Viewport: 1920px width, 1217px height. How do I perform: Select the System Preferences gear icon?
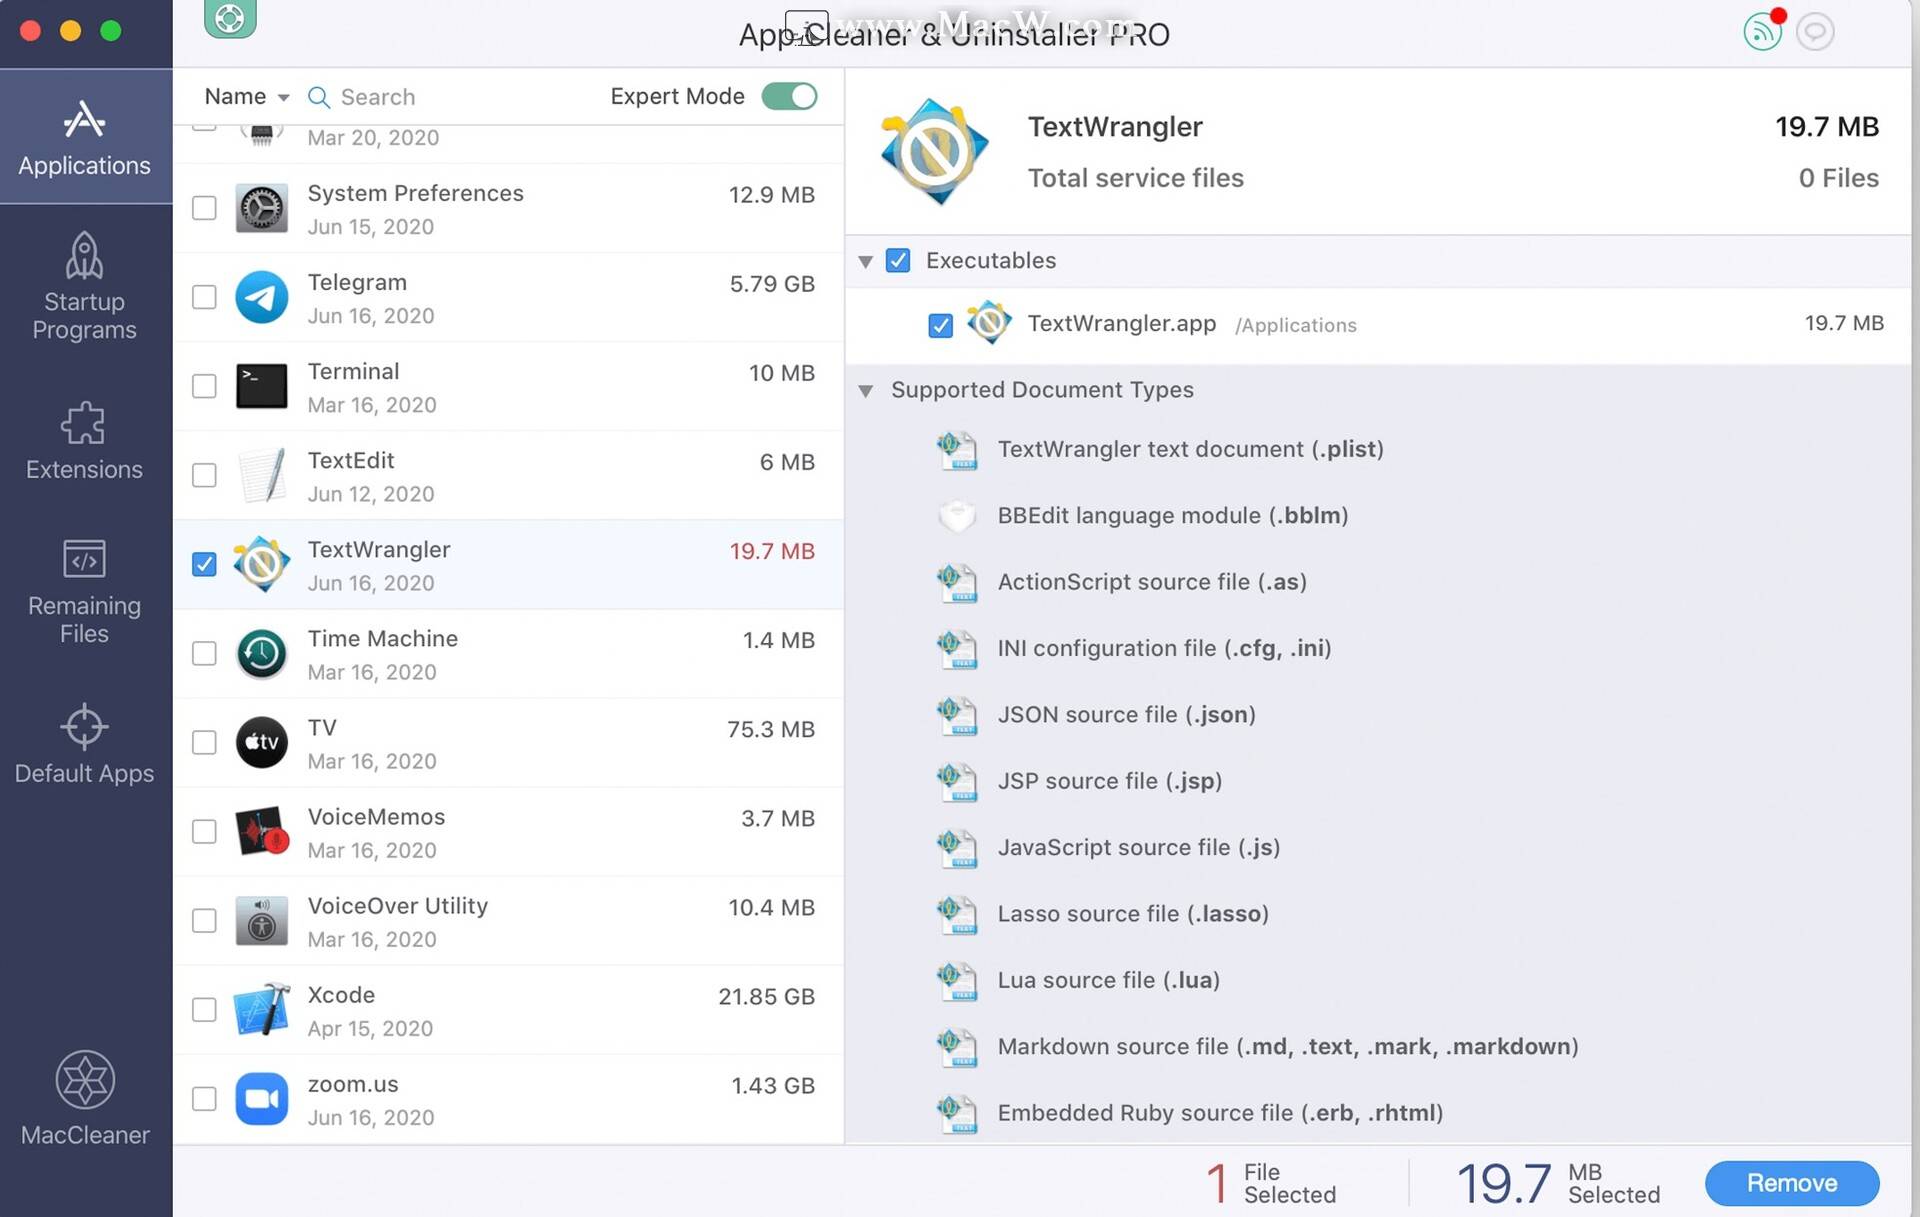pyautogui.click(x=261, y=208)
